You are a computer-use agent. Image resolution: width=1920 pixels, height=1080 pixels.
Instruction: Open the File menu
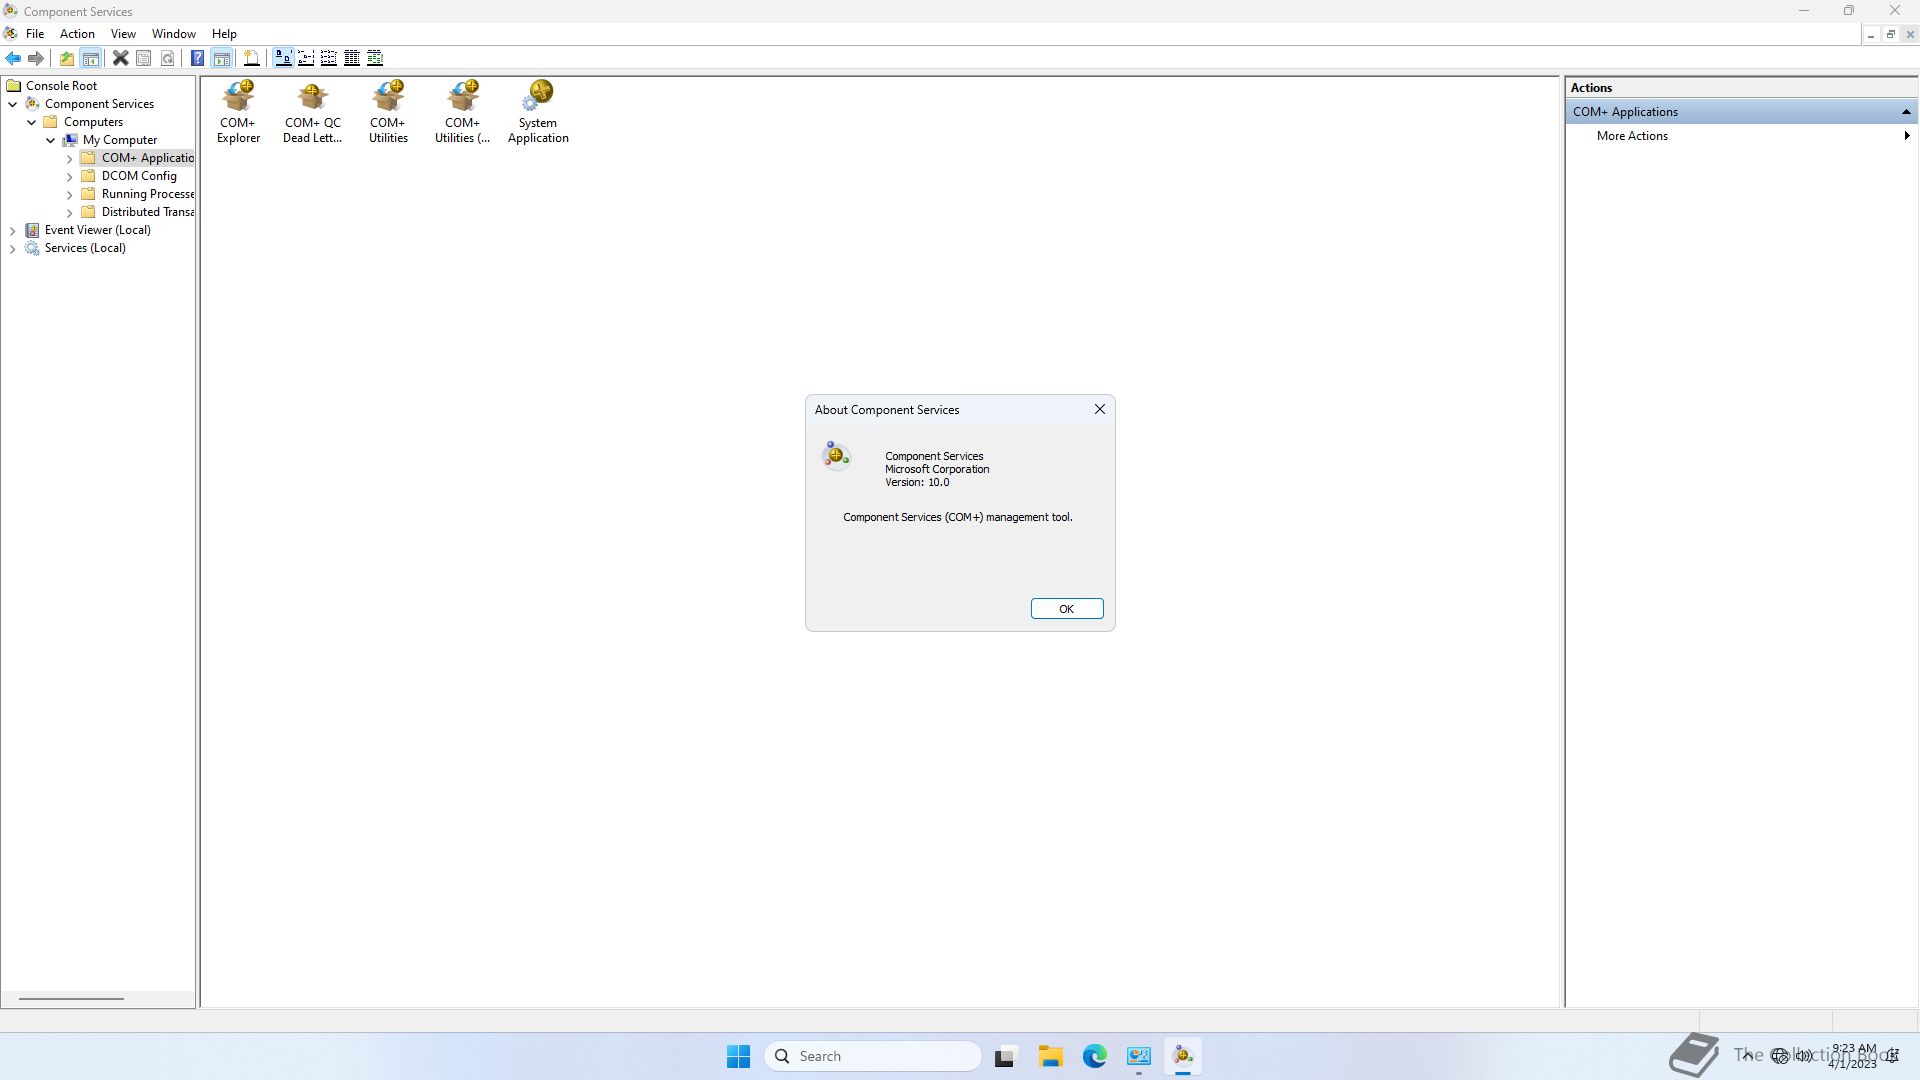(35, 34)
